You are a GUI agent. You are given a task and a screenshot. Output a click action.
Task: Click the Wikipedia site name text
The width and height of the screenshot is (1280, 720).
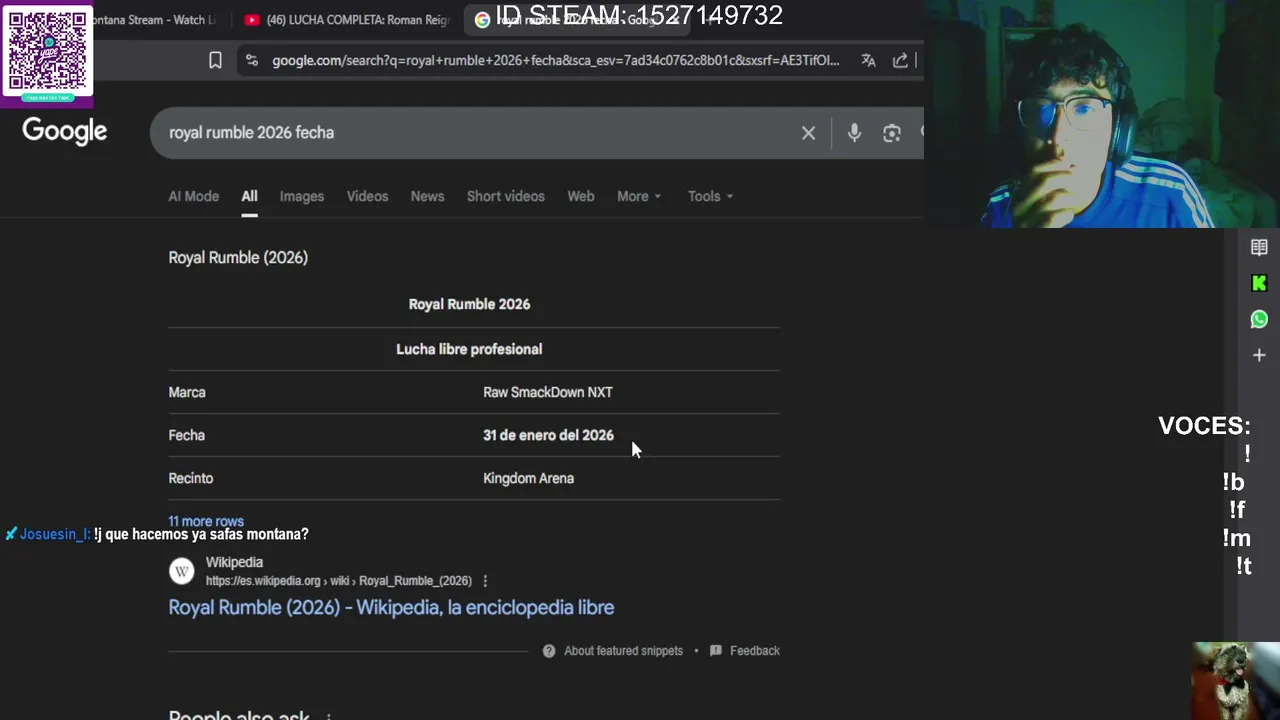234,562
